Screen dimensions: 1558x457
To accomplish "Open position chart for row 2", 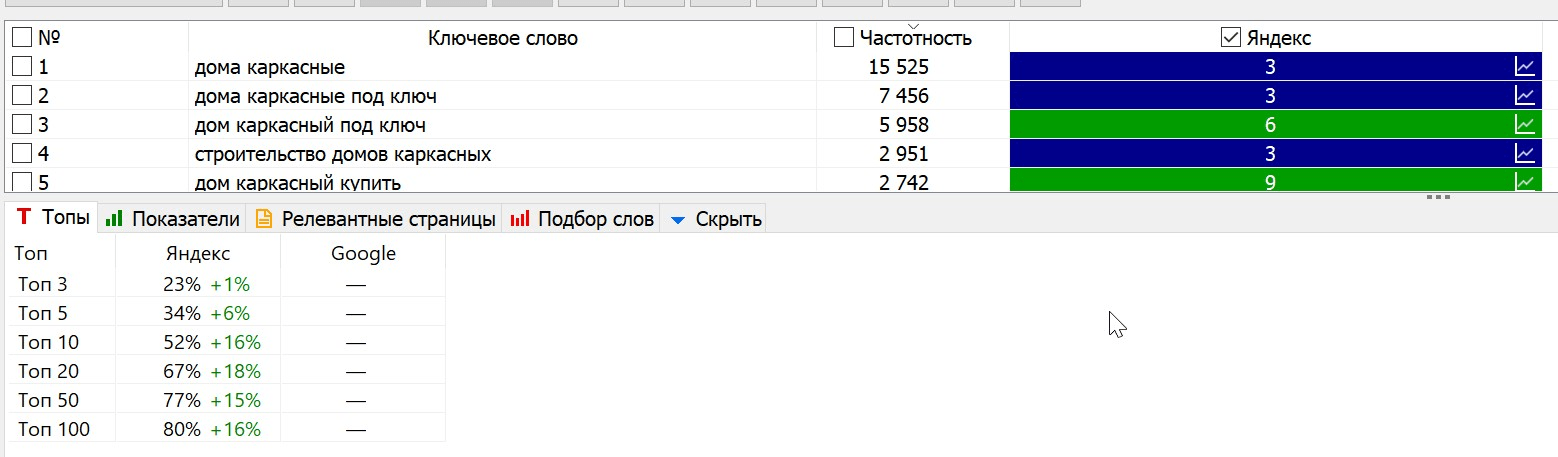I will 1525,96.
